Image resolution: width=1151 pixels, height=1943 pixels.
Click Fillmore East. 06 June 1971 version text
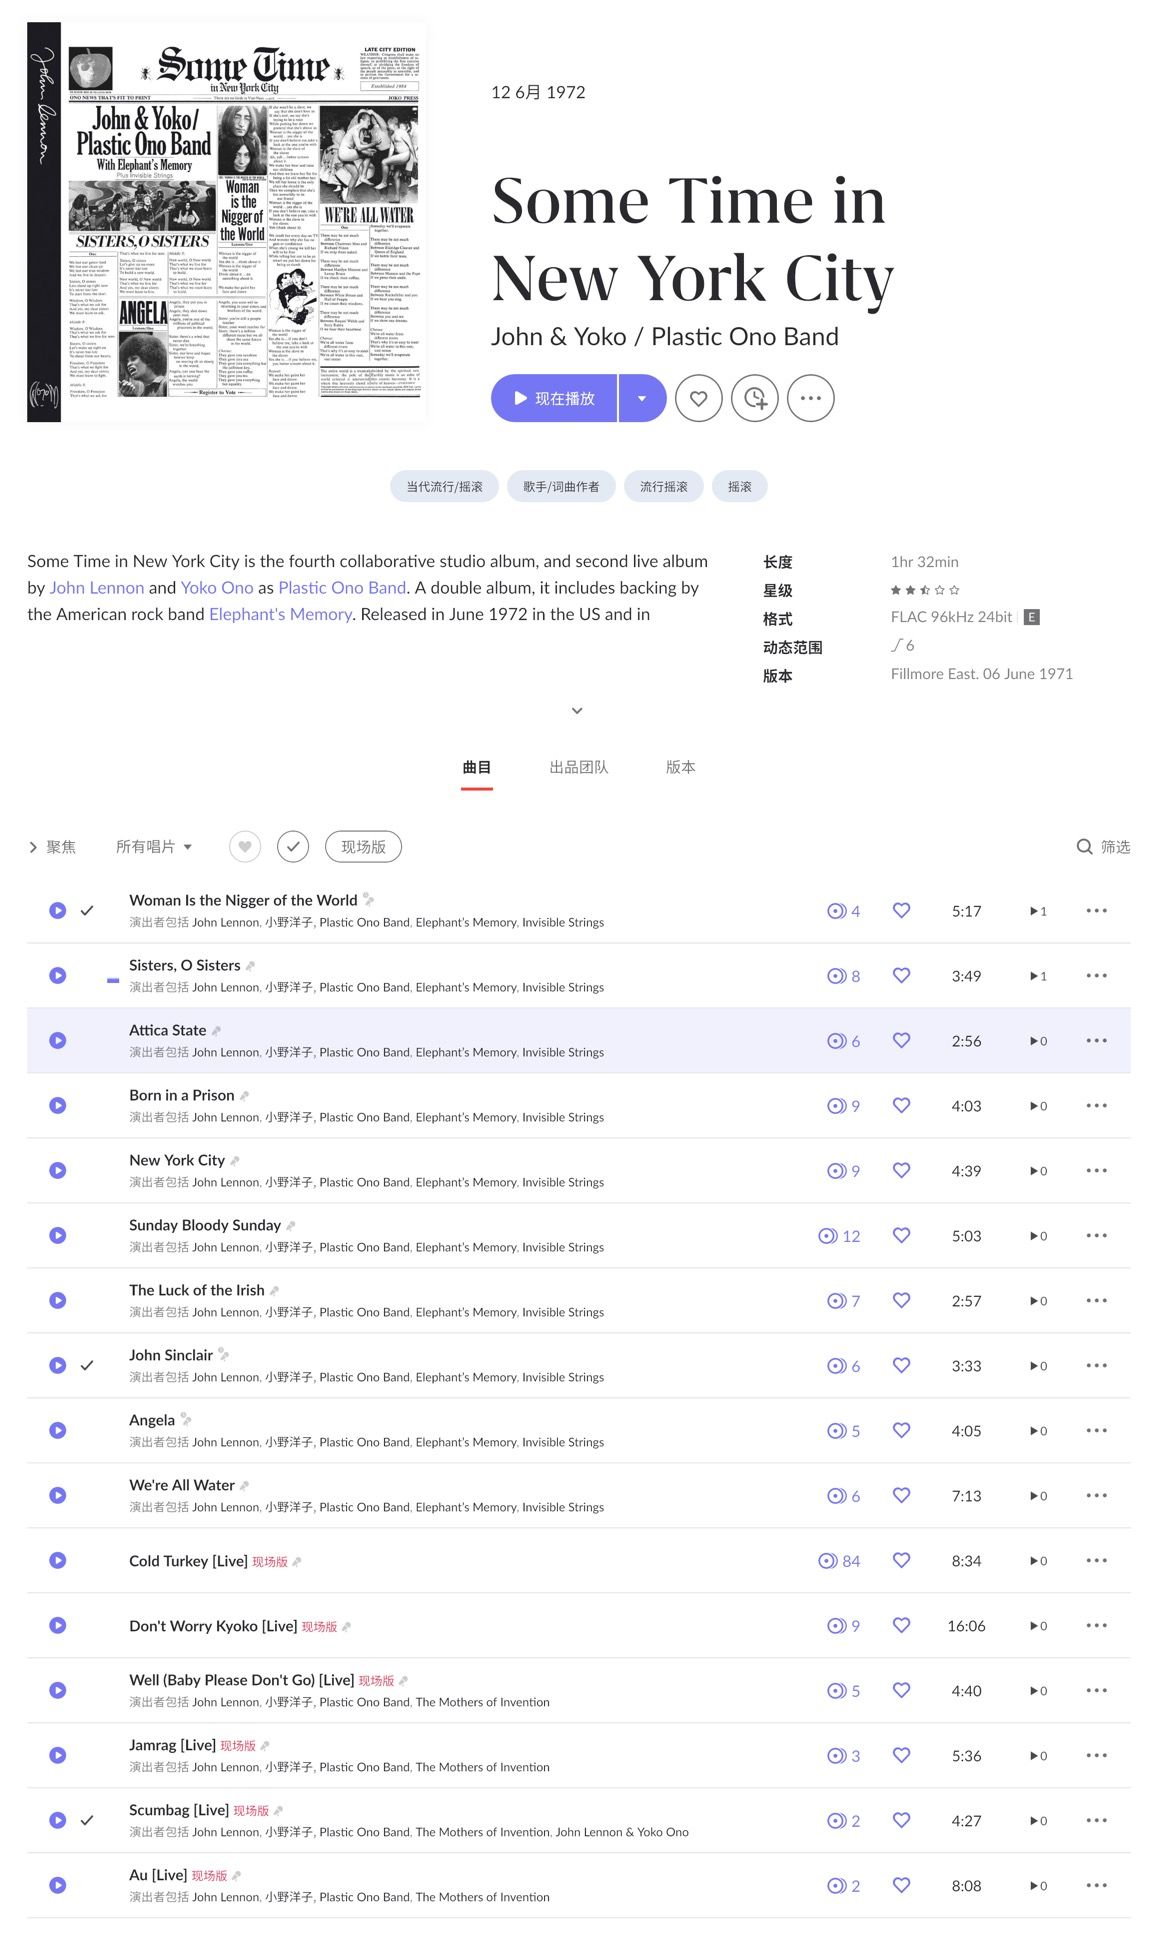pos(982,674)
